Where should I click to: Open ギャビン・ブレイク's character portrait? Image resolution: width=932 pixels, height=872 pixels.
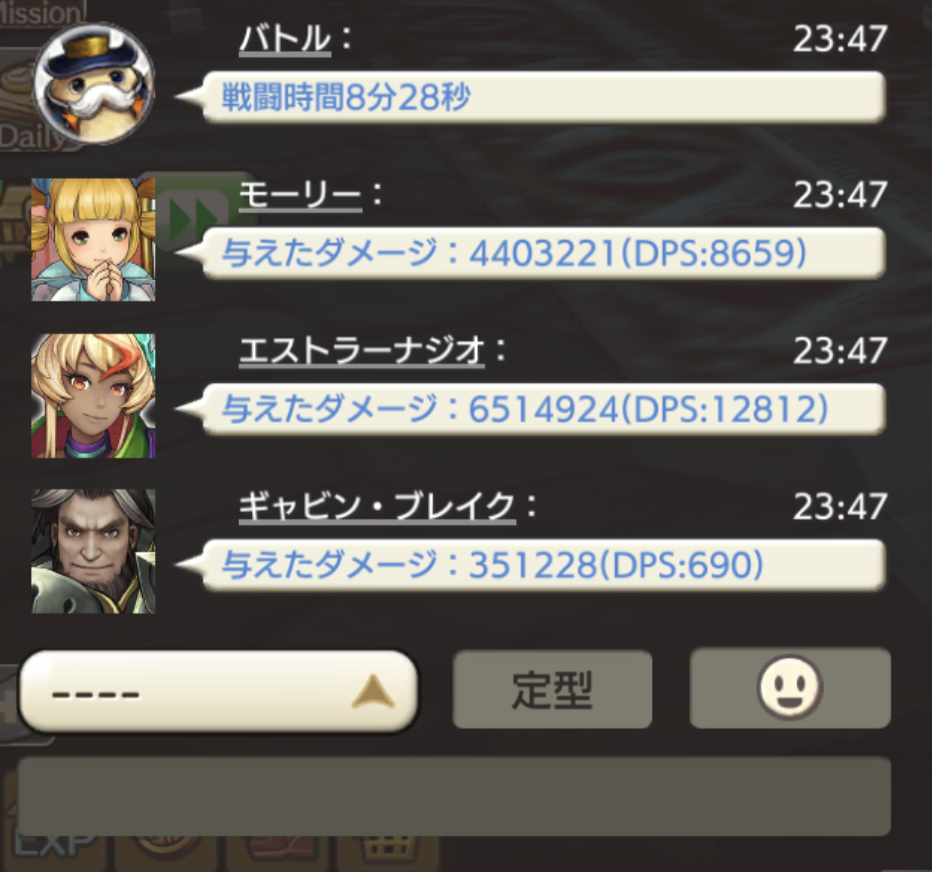tap(93, 552)
